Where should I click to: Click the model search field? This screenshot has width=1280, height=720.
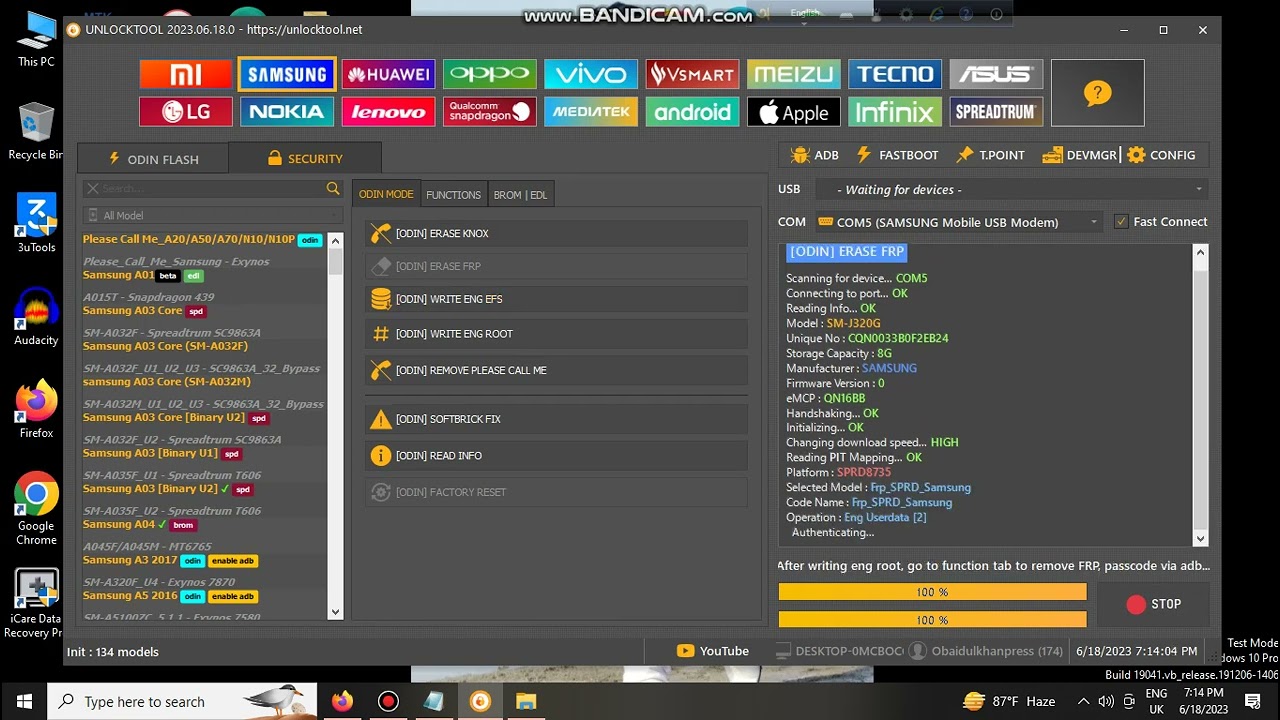tap(211, 188)
